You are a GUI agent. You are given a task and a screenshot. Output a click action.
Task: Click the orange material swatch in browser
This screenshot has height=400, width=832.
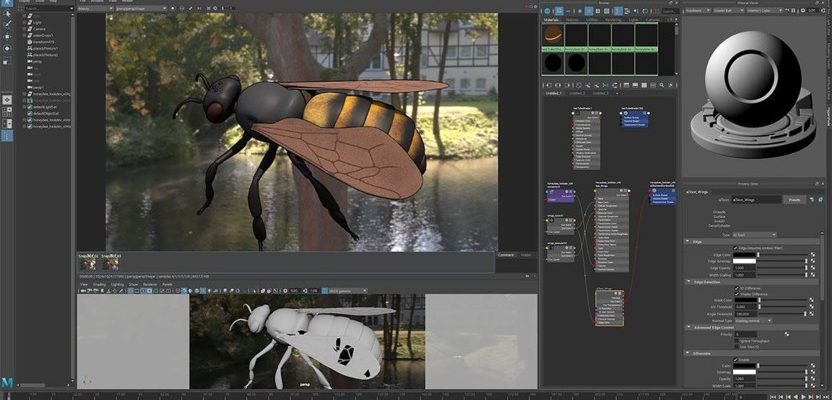551,35
